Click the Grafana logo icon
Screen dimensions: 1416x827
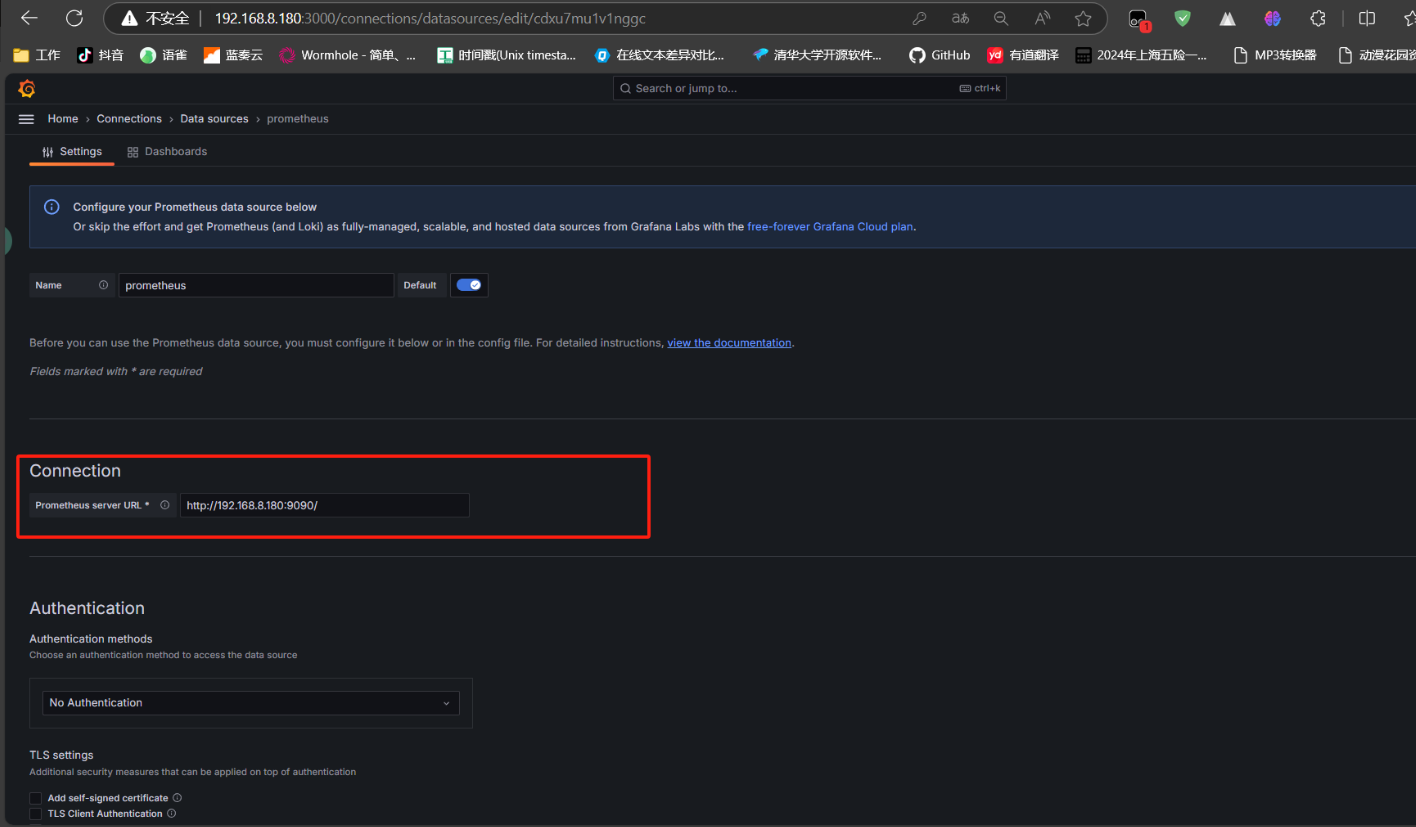27,89
